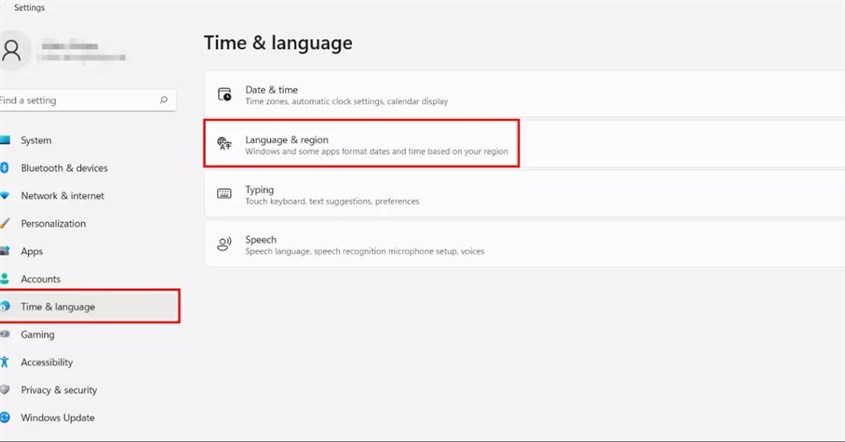Open the Typing settings
Viewport: 845px width, 442px height.
click(524, 194)
